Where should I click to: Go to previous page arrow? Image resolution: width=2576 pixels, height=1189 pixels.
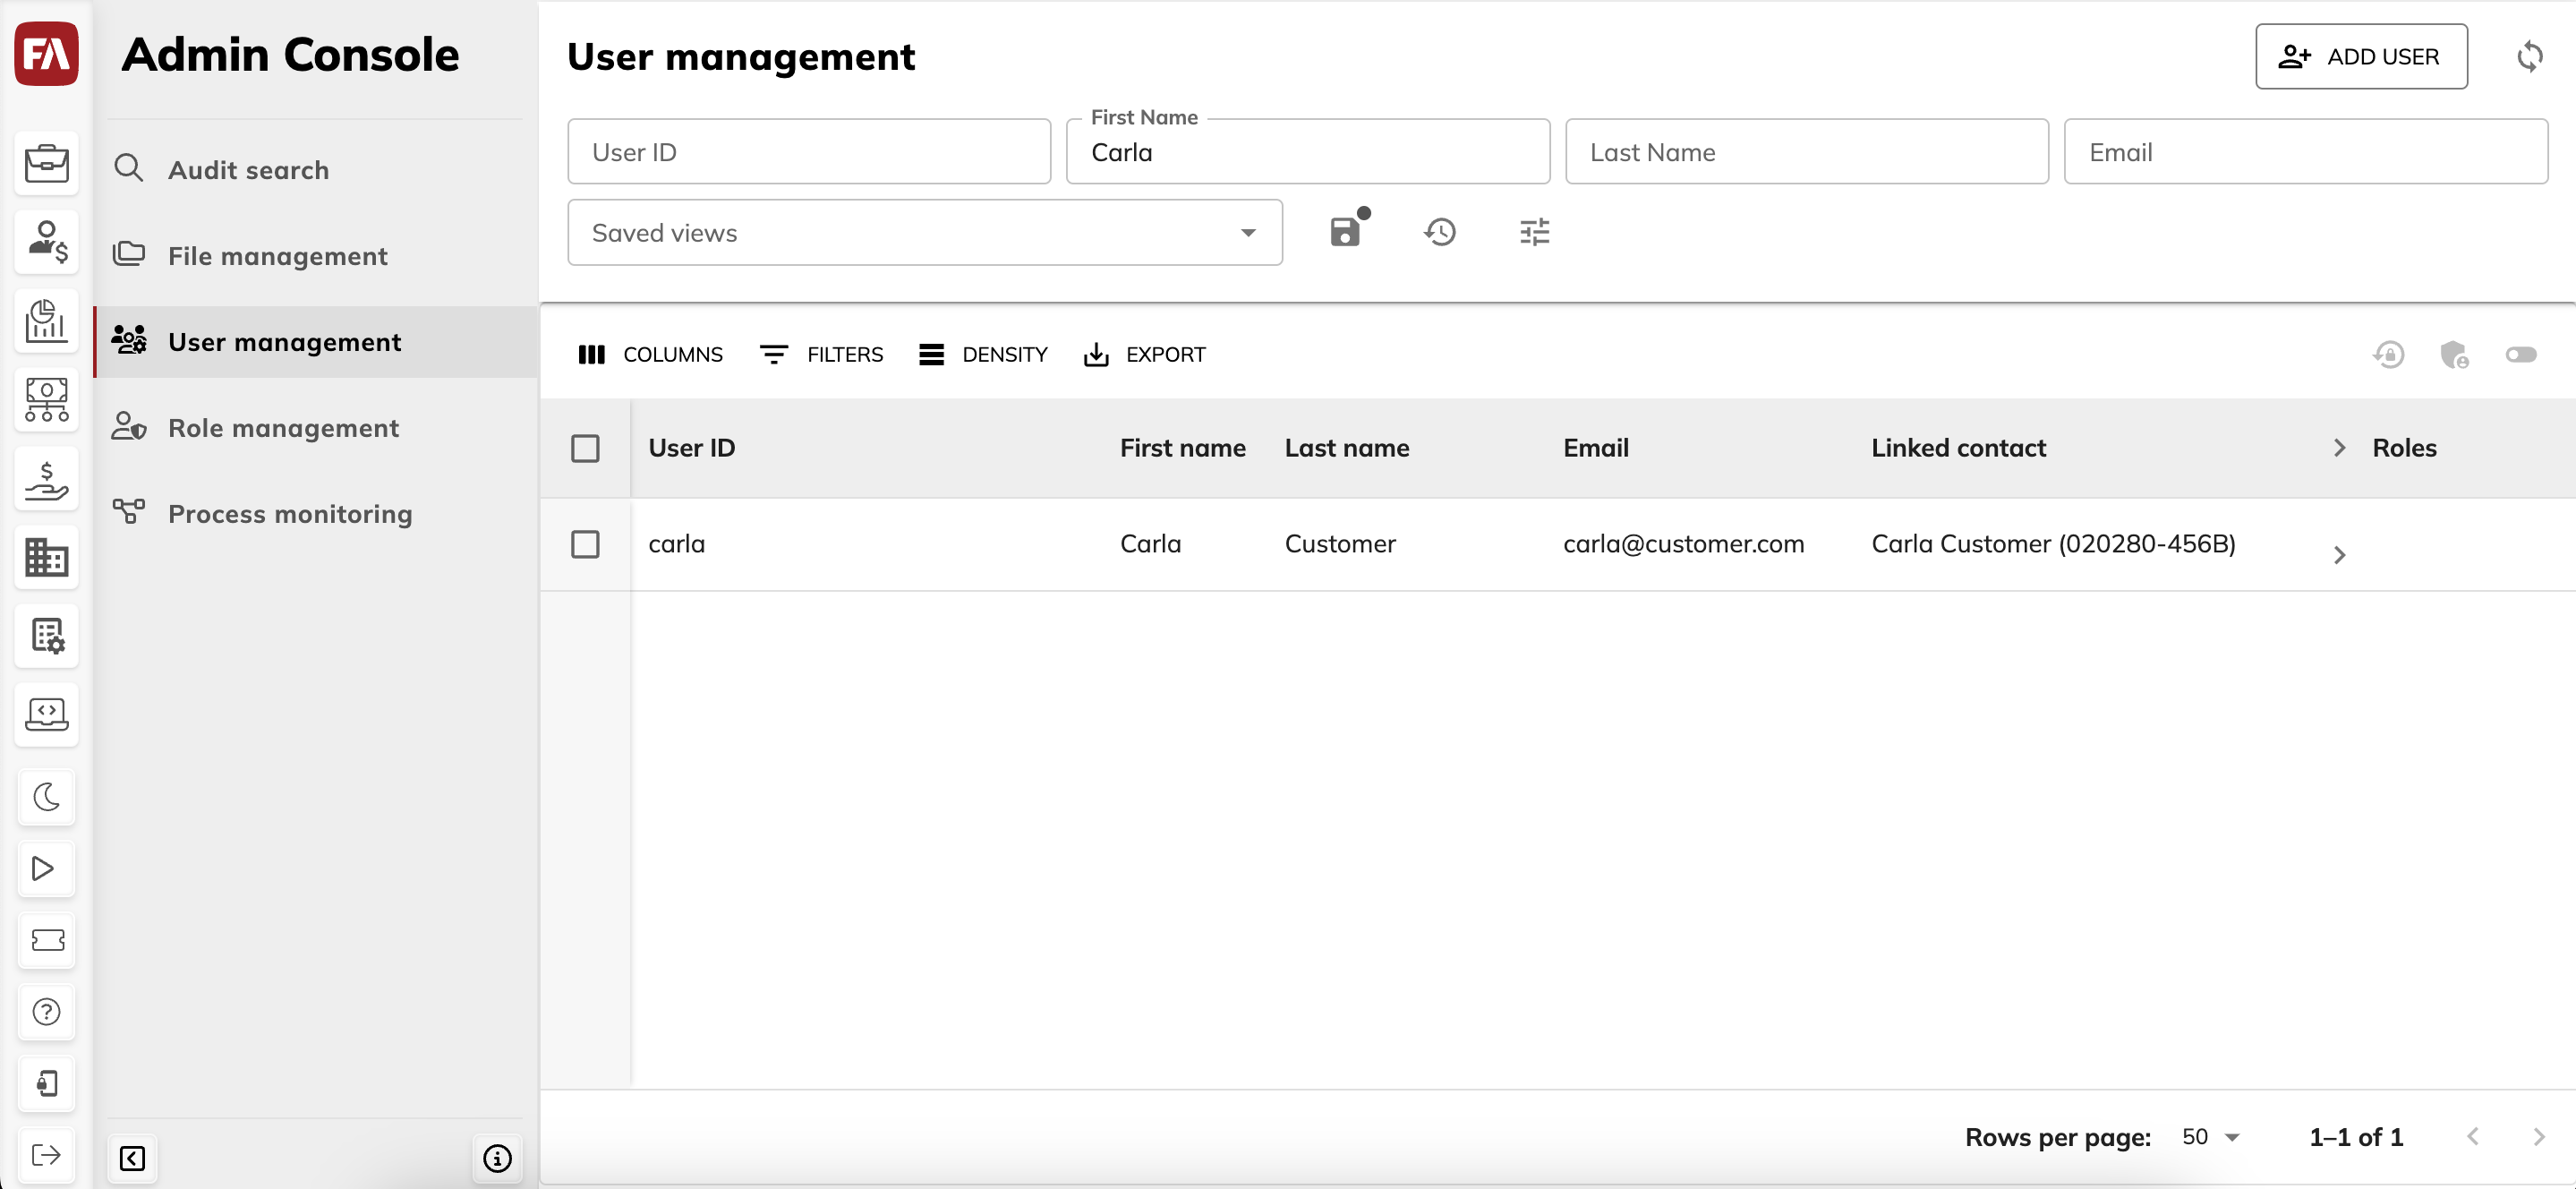[2473, 1137]
